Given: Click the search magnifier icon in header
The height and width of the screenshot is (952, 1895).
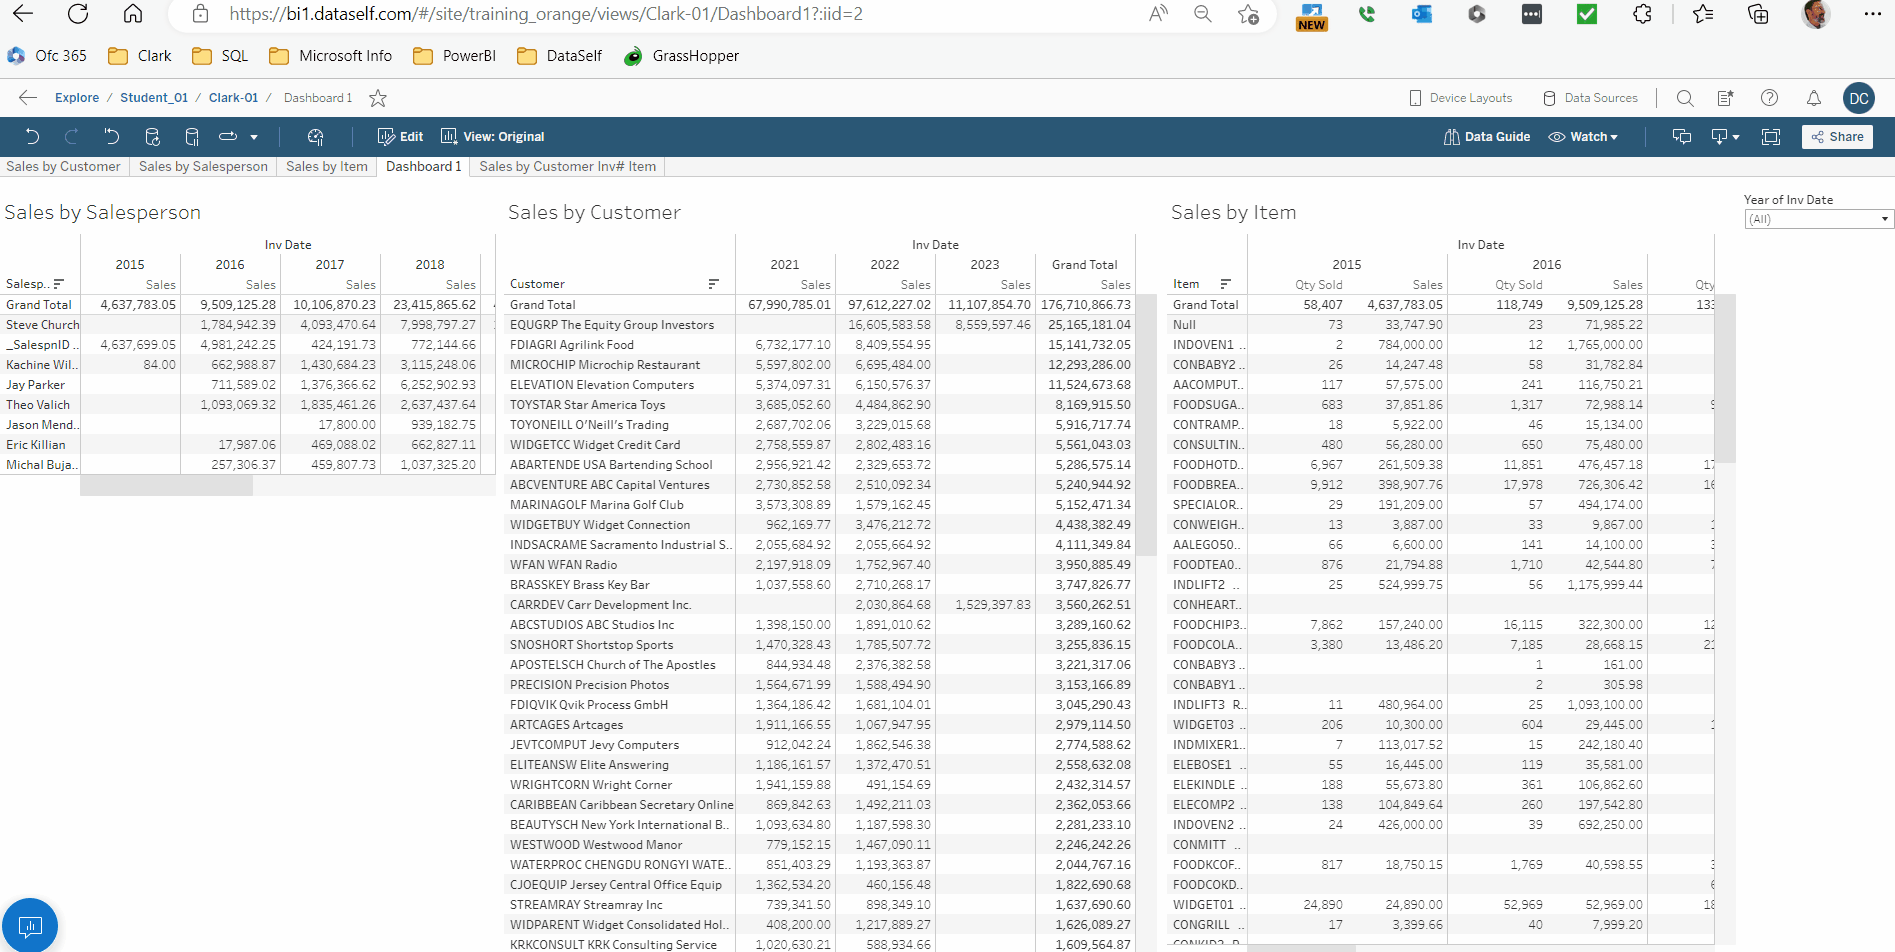Looking at the screenshot, I should pyautogui.click(x=1685, y=98).
